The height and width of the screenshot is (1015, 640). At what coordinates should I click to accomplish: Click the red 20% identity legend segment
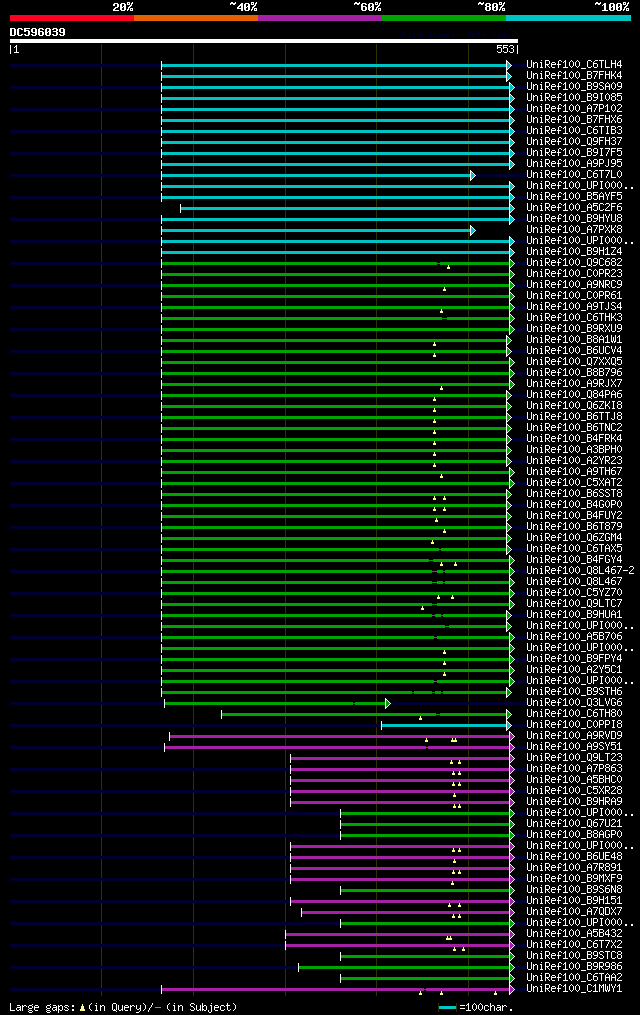(72, 18)
